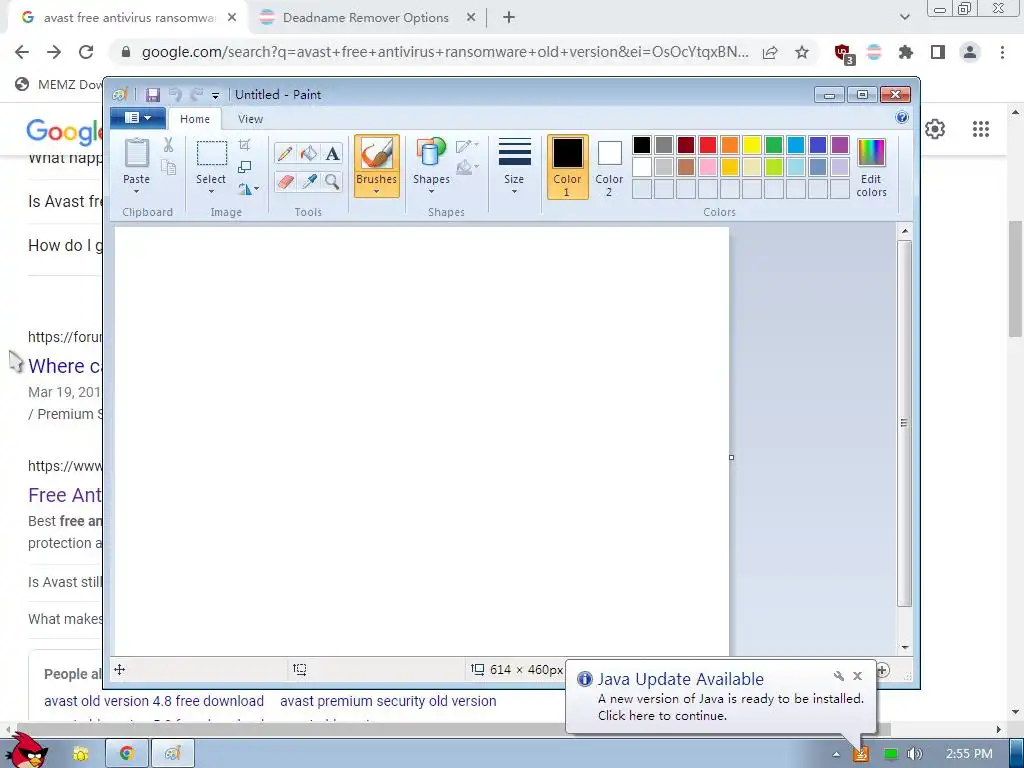This screenshot has height=768, width=1024.
Task: Pick the purple color swatch
Action: point(840,145)
